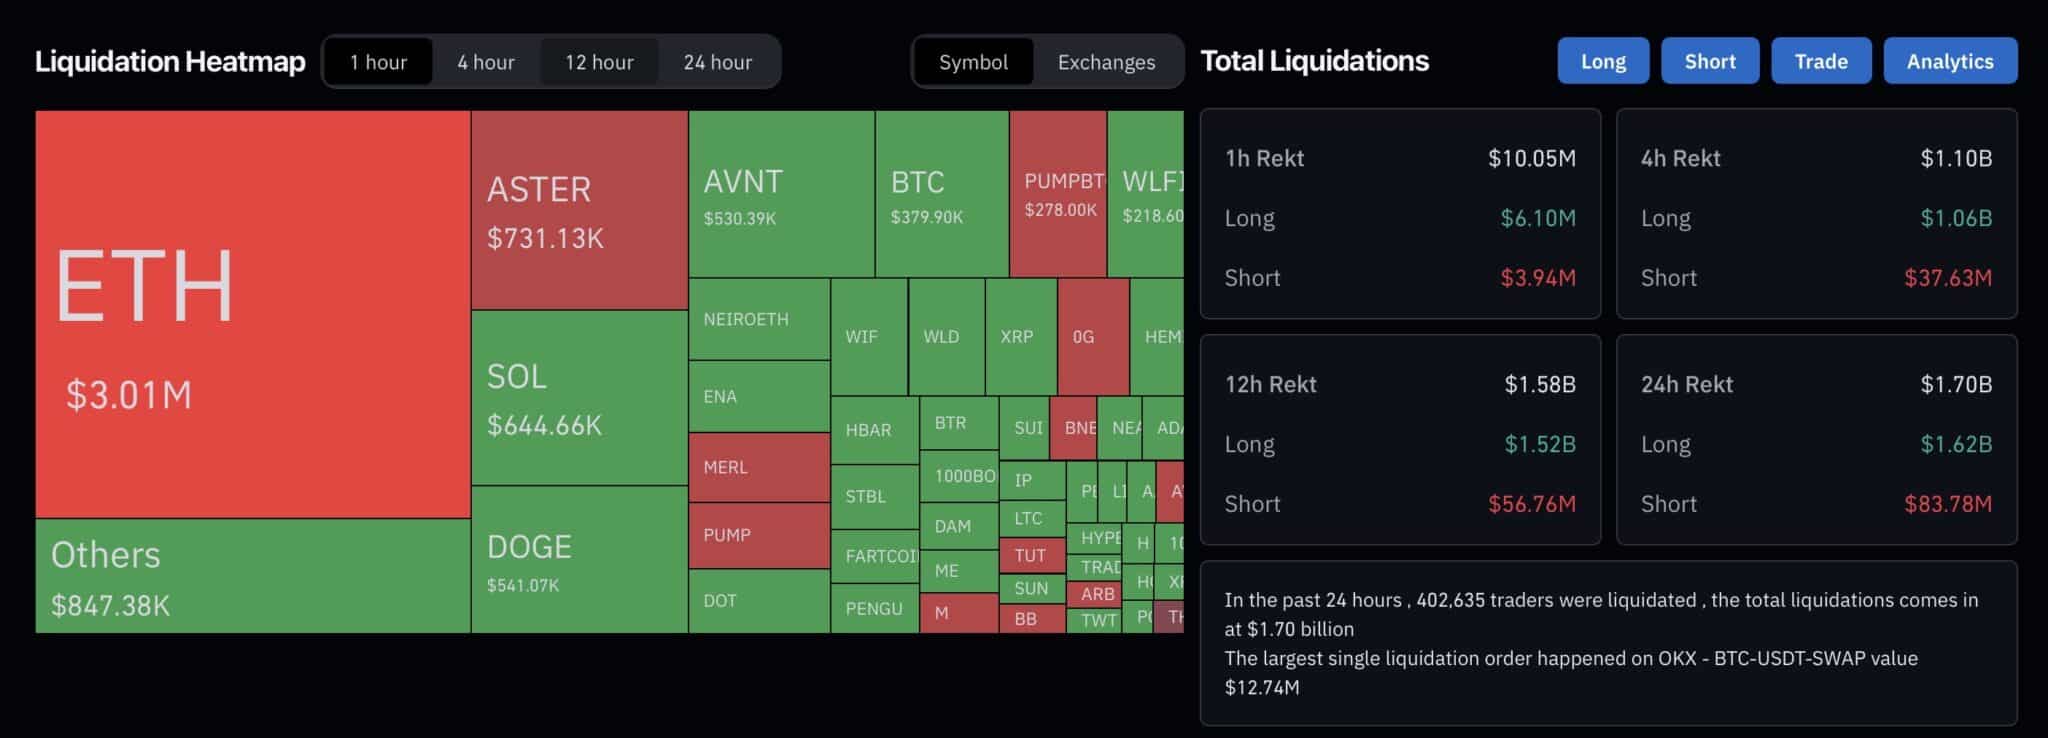Switch to the 4 hour timeframe
The image size is (2048, 738).
485,62
